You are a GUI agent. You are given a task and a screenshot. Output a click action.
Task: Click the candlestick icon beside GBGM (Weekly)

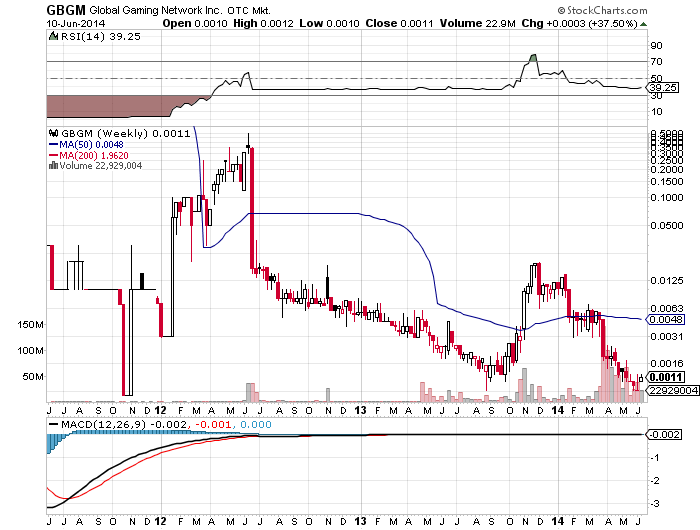(x=54, y=133)
